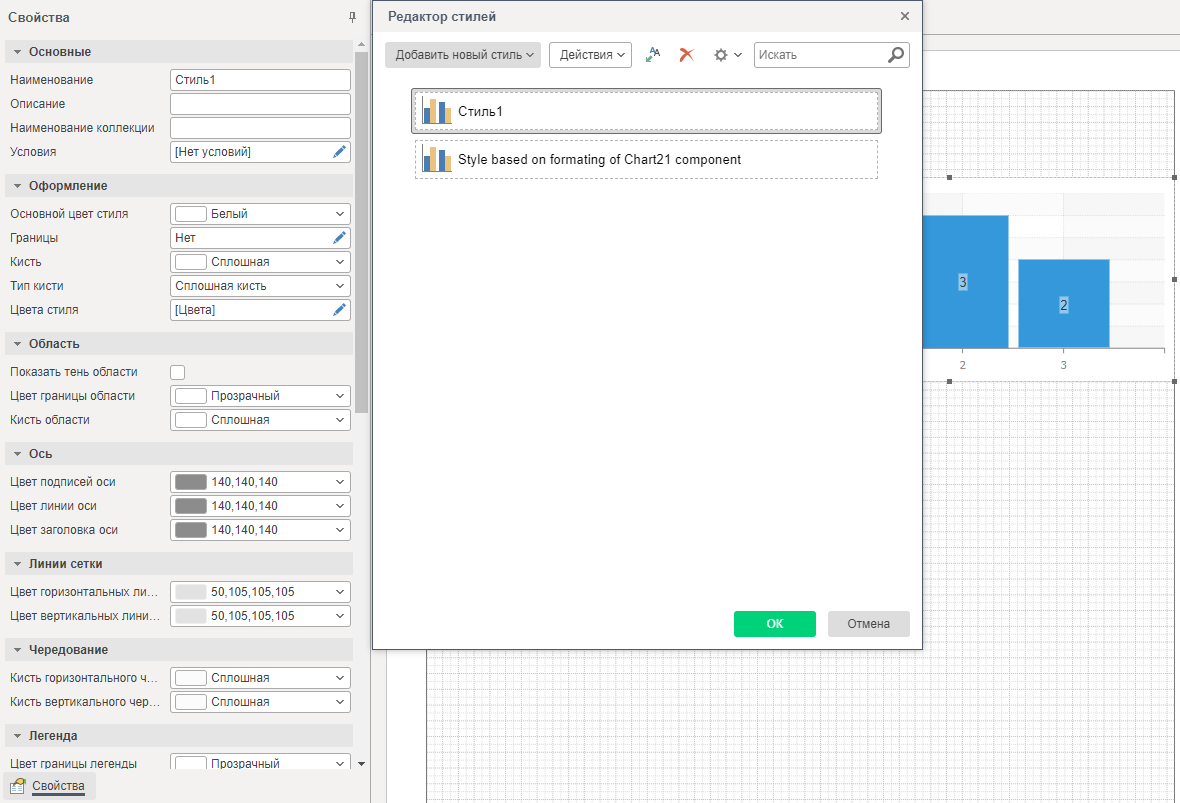This screenshot has height=803, width=1180.
Task: Select Стиль1 in the styles list
Action: pos(646,111)
